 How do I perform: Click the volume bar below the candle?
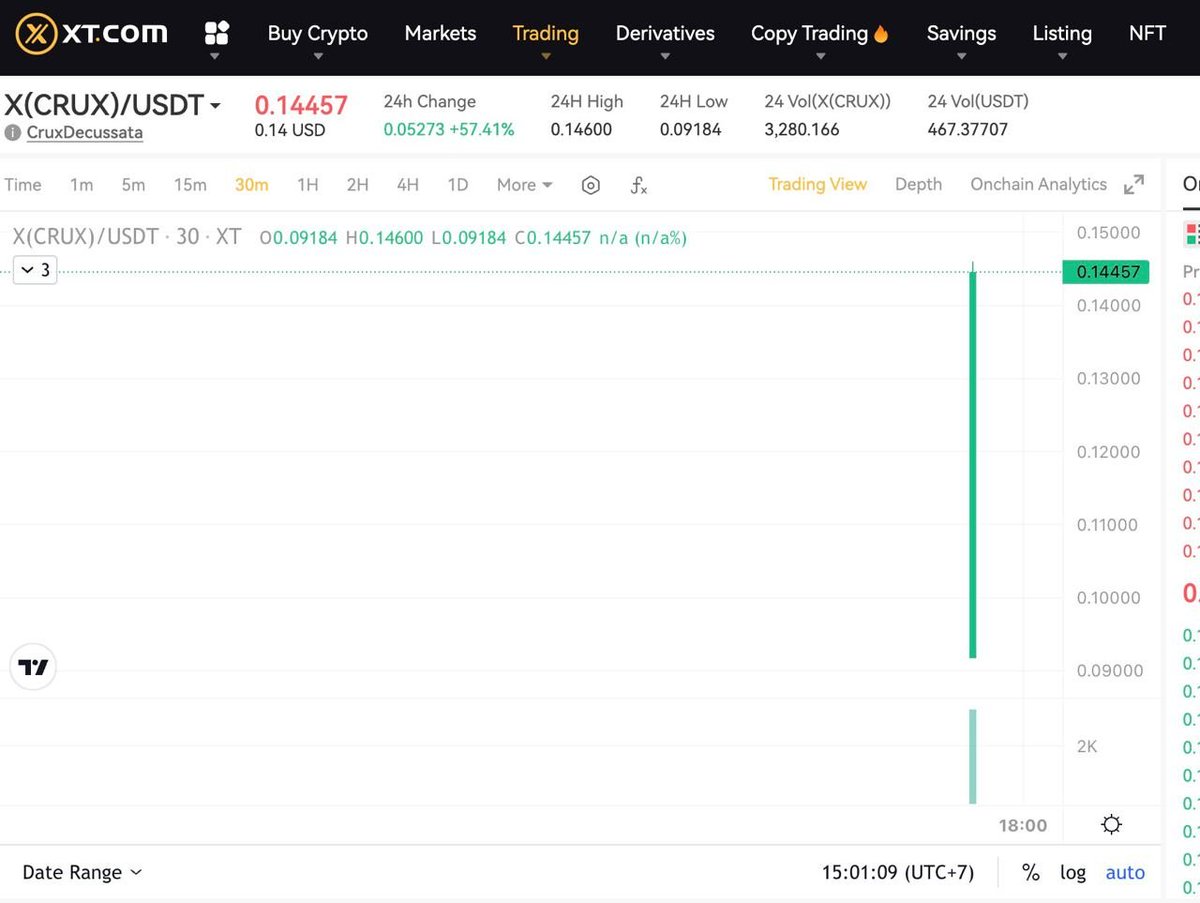[x=973, y=756]
